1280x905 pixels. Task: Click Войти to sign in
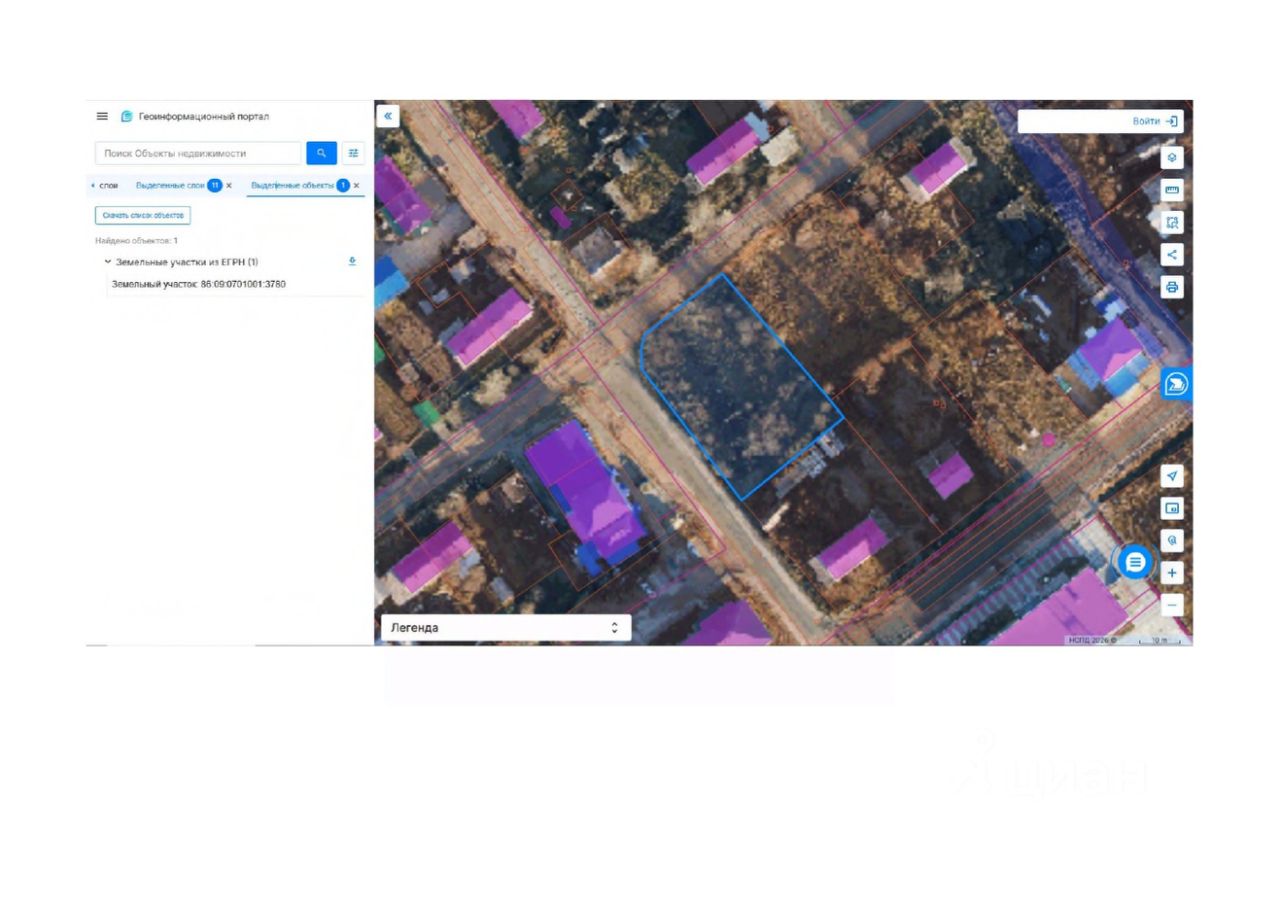tap(1155, 121)
